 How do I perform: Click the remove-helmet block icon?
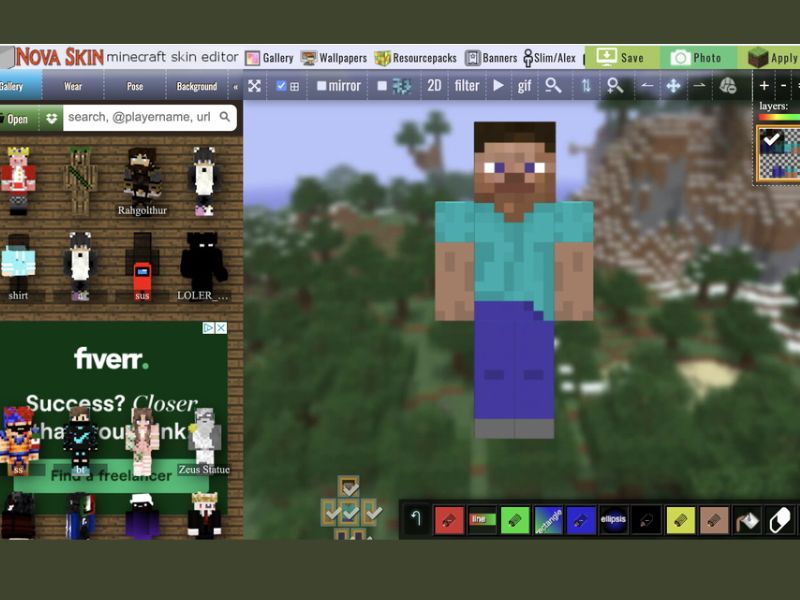tap(728, 86)
